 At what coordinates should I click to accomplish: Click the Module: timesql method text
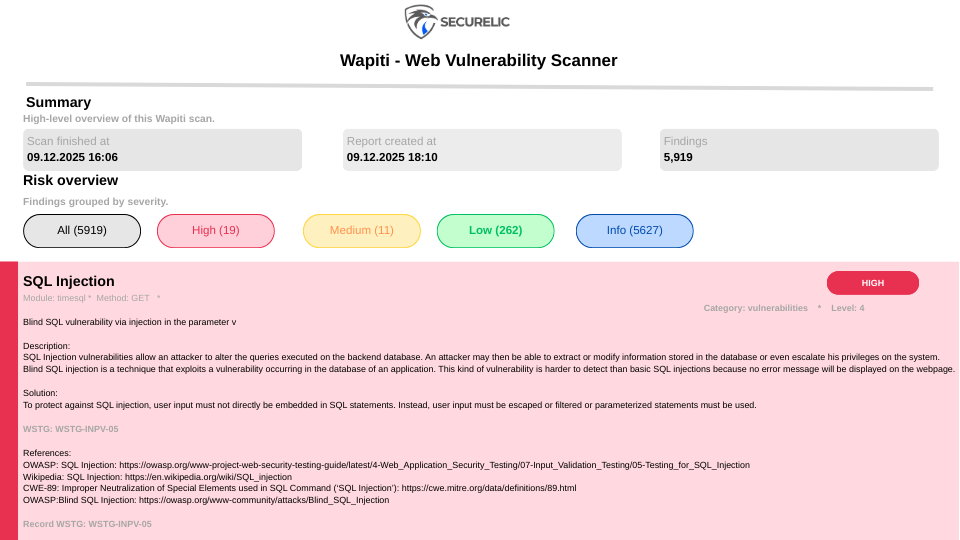91,298
